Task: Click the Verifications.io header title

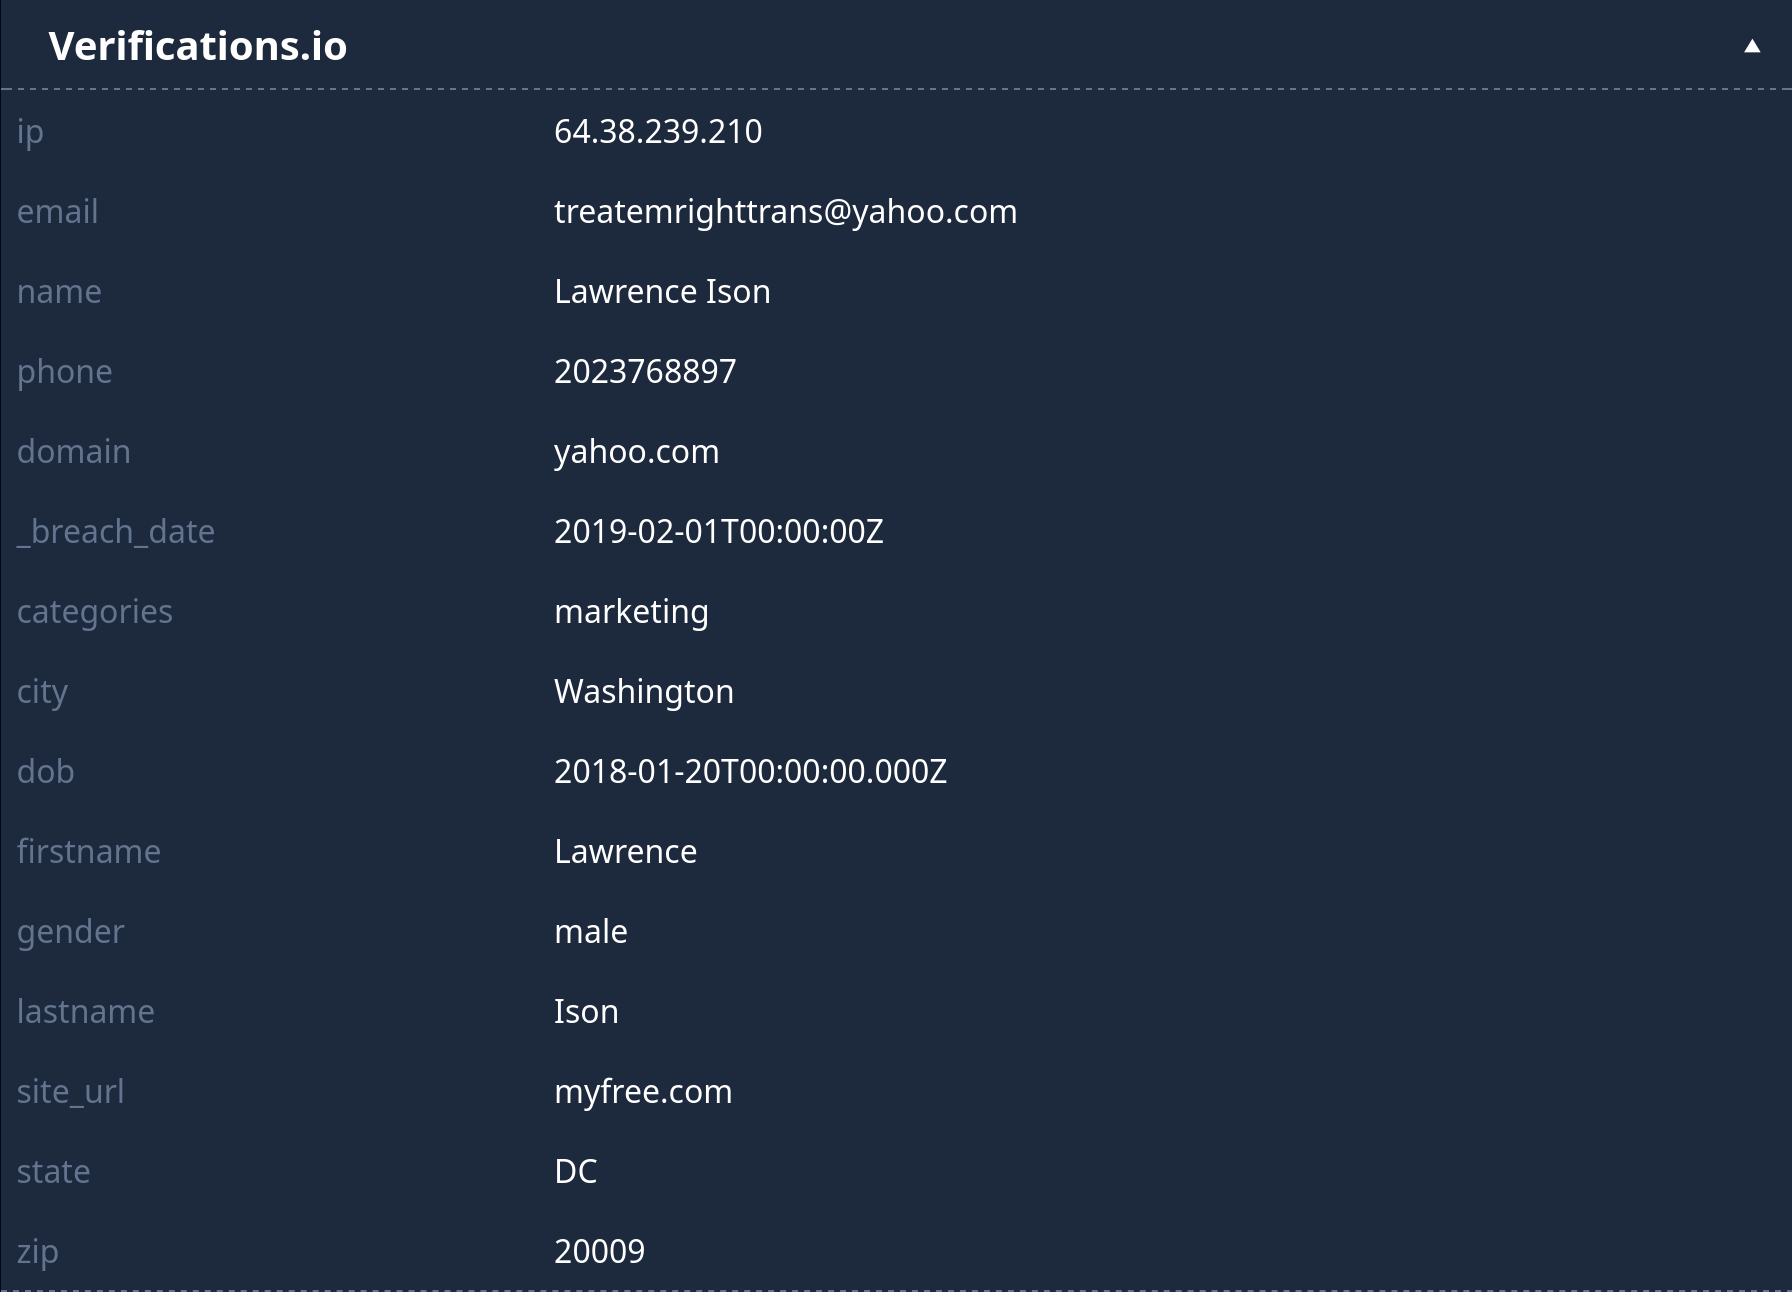Action: [198, 46]
